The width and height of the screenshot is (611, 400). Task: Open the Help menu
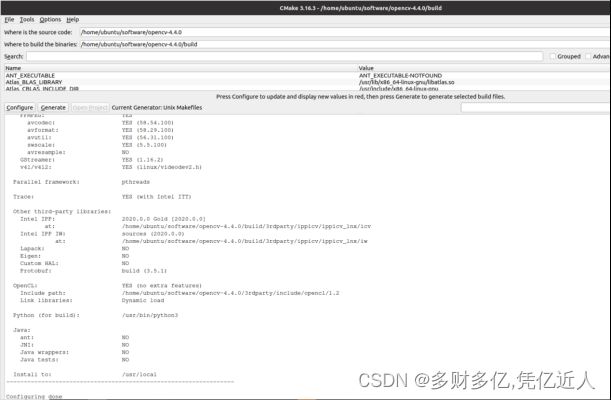(72, 19)
